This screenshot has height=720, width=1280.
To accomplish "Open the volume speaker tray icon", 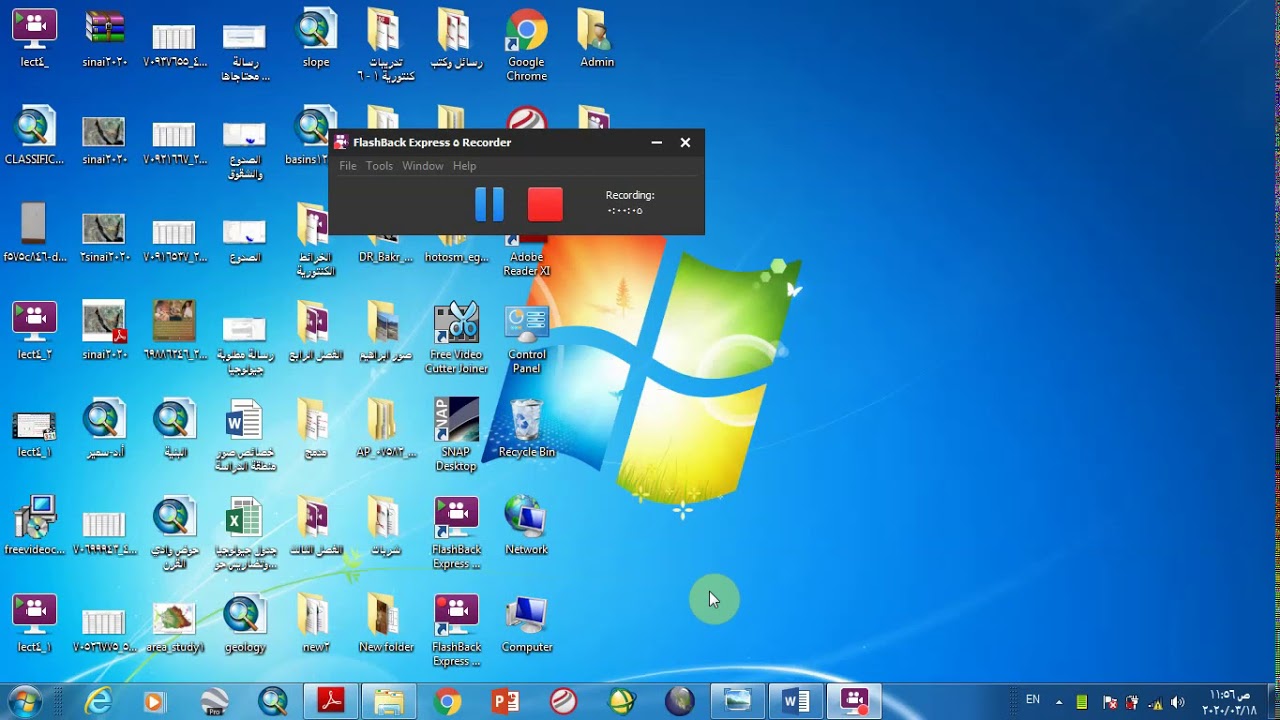I will tap(1177, 702).
